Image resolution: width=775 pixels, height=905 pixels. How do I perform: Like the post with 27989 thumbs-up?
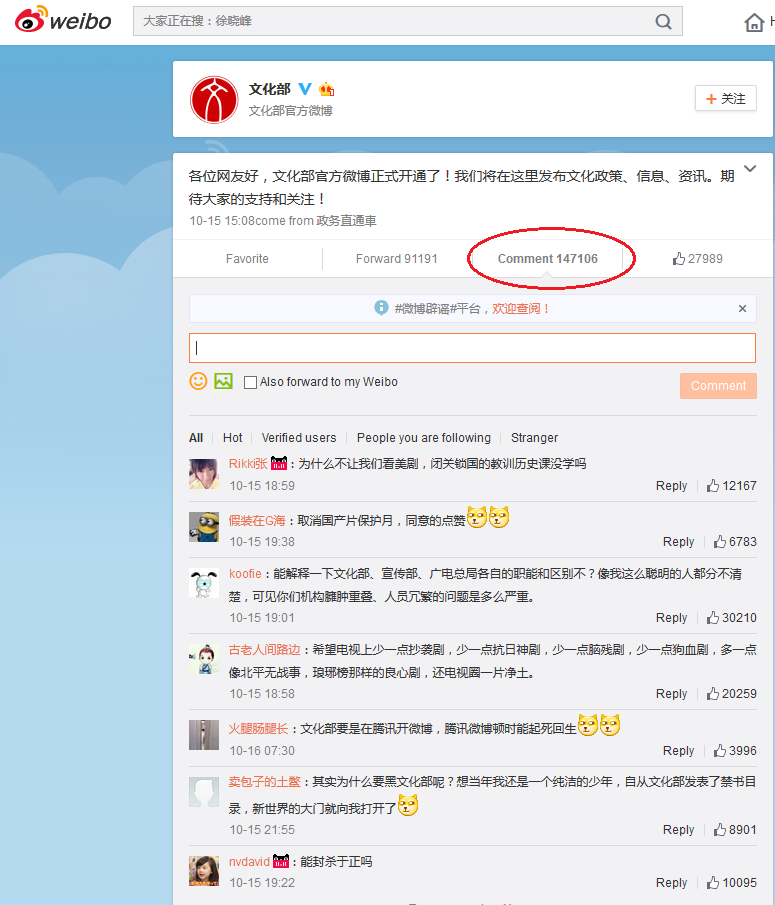point(697,259)
